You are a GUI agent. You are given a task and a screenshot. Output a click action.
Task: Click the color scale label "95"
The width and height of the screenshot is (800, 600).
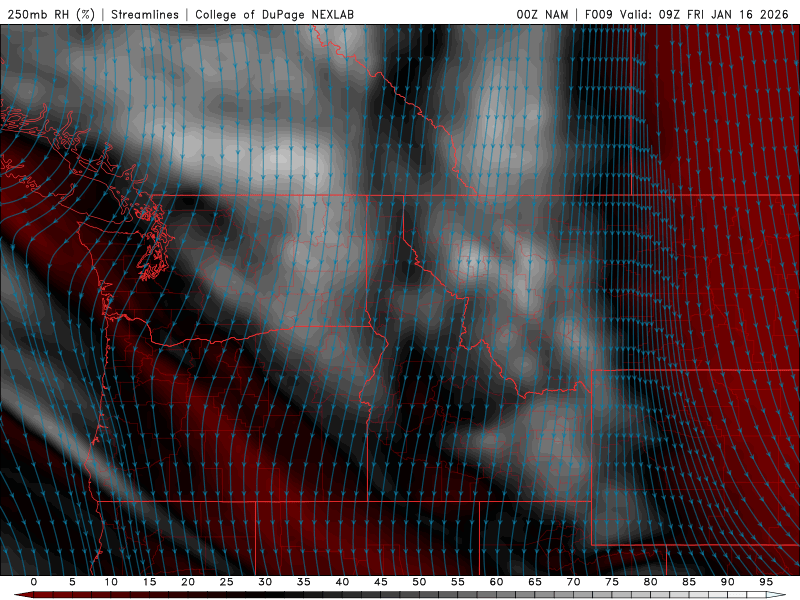(x=766, y=582)
